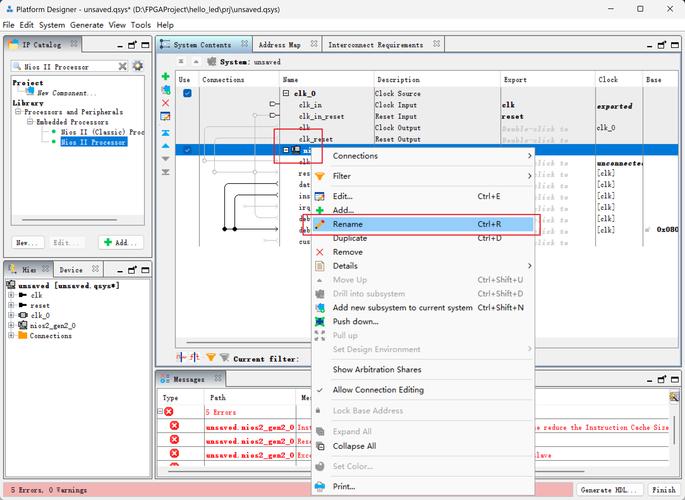Viewport: 685px width, 500px height.
Task: Click the Remove red X in context menu
Action: point(320,252)
